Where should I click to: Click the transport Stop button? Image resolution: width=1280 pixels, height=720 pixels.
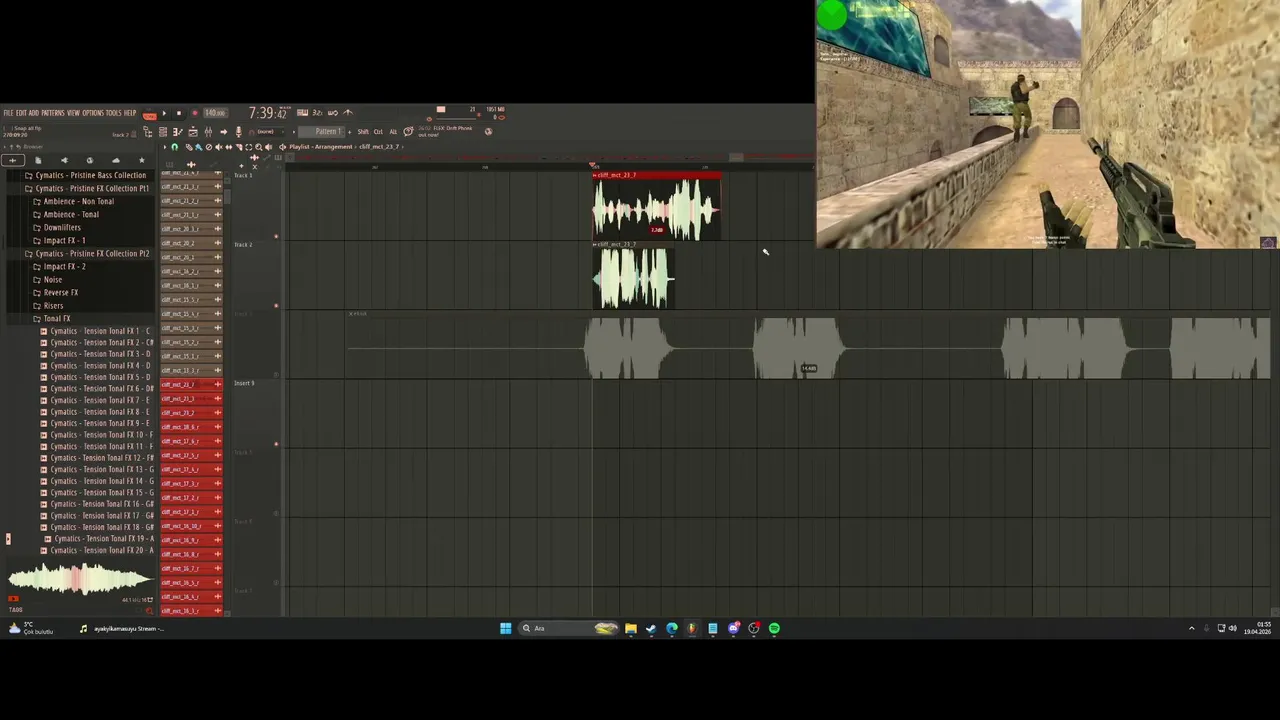[179, 113]
